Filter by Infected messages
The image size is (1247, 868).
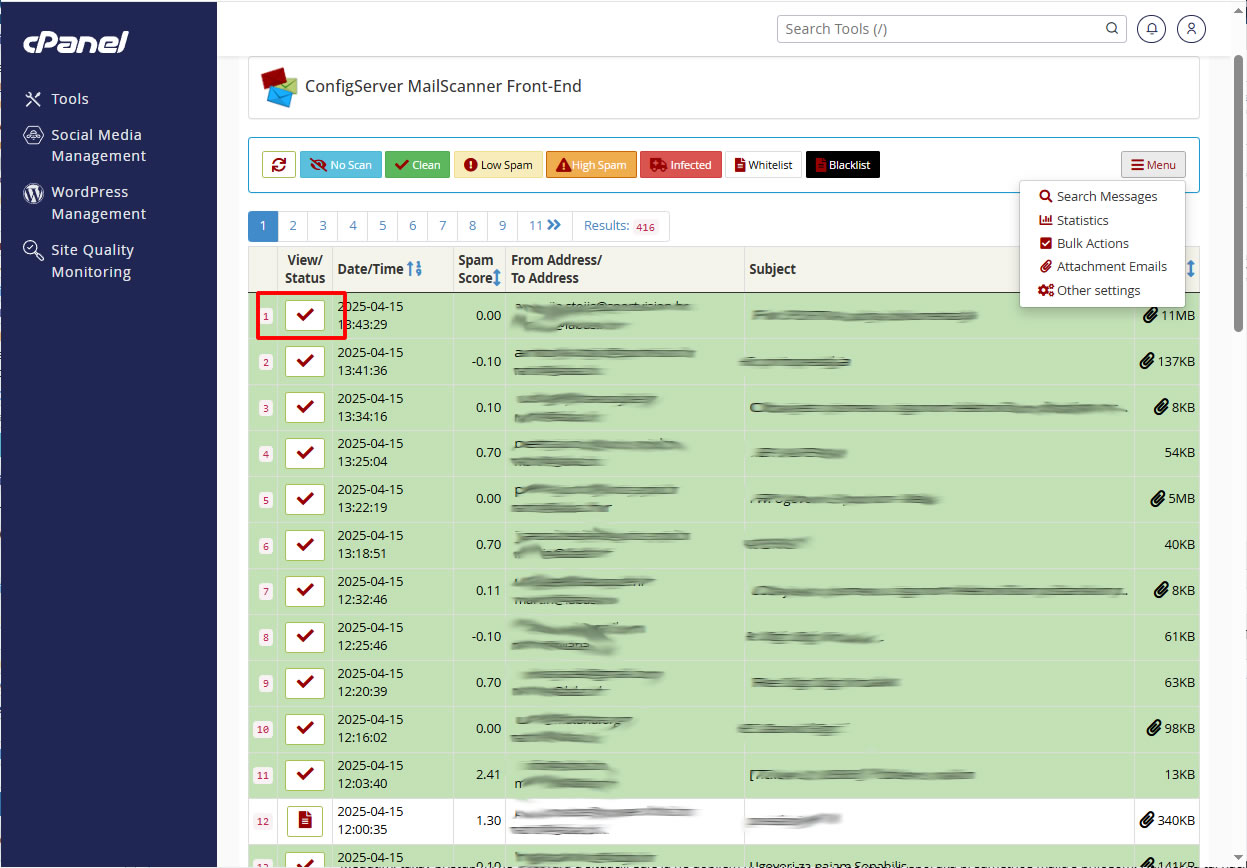(680, 165)
